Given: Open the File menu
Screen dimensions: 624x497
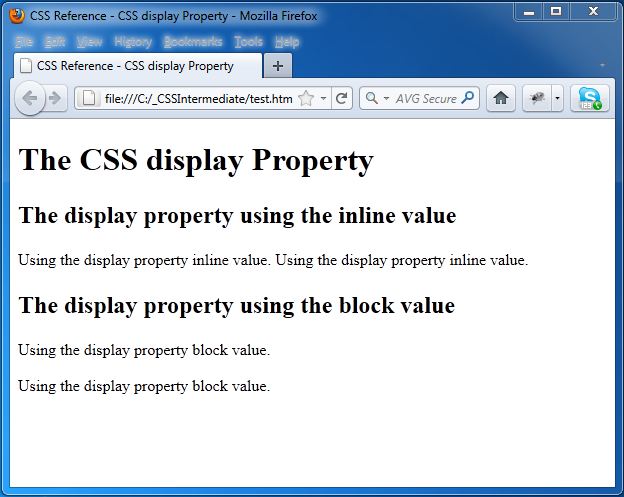Looking at the screenshot, I should 24,41.
